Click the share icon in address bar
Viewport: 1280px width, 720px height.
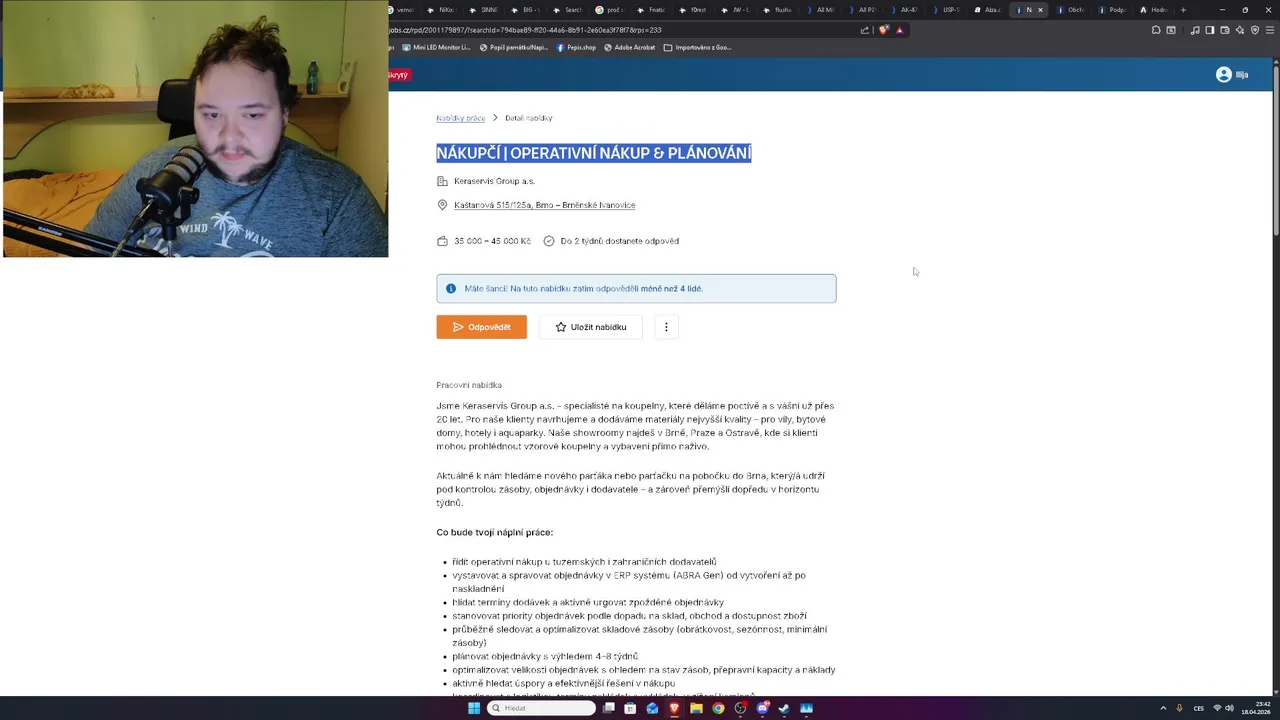point(864,30)
